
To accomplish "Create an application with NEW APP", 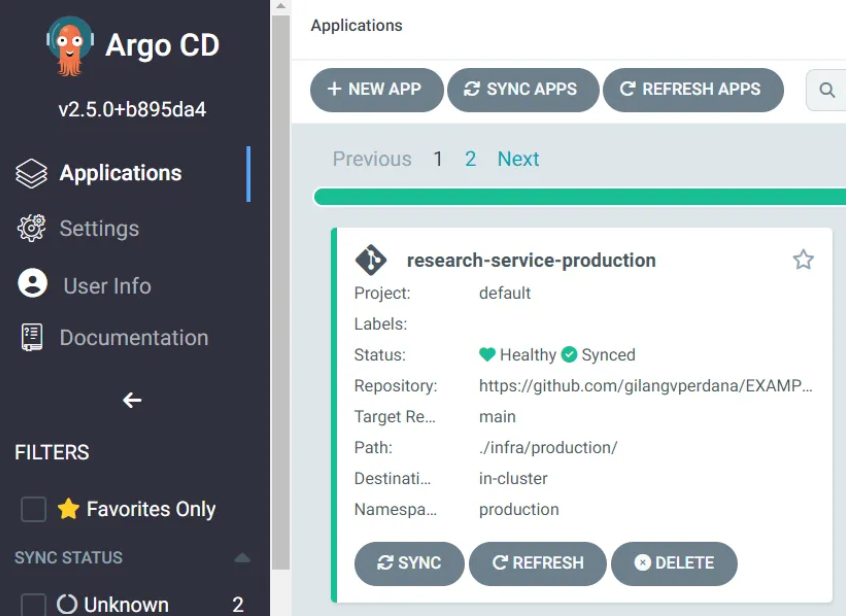I will 377,90.
